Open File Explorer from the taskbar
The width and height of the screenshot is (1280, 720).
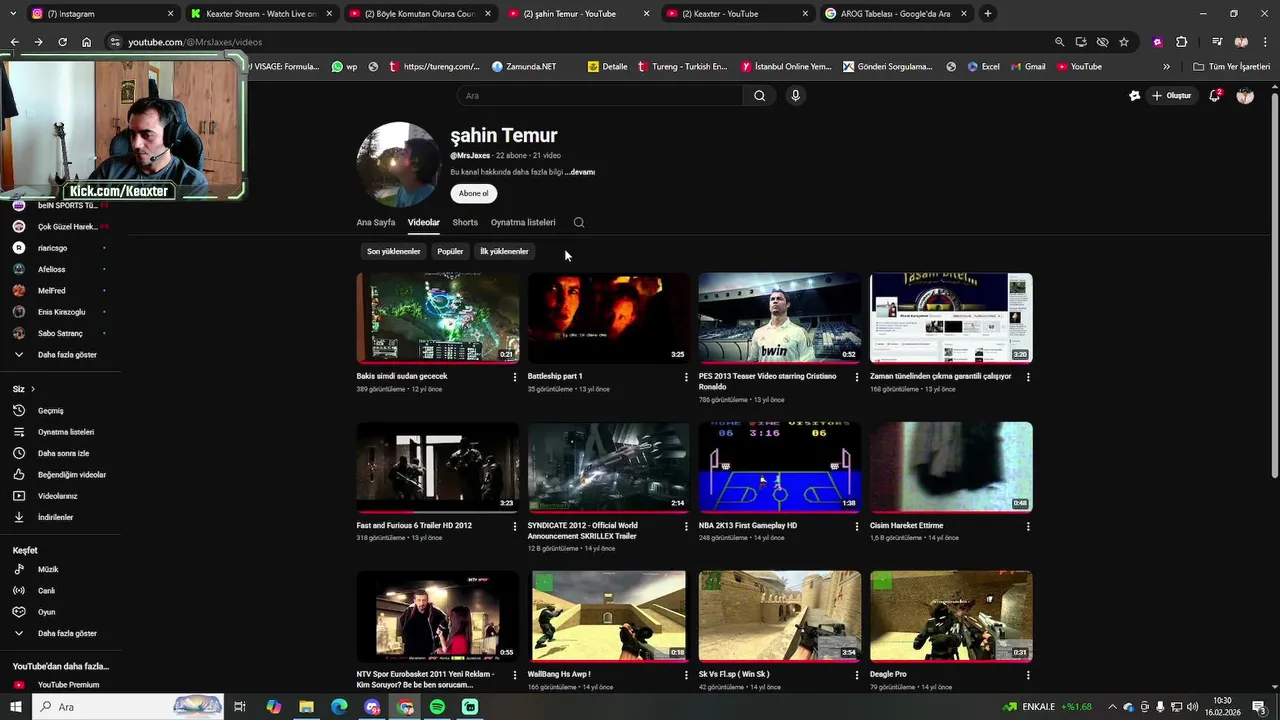pyautogui.click(x=306, y=707)
